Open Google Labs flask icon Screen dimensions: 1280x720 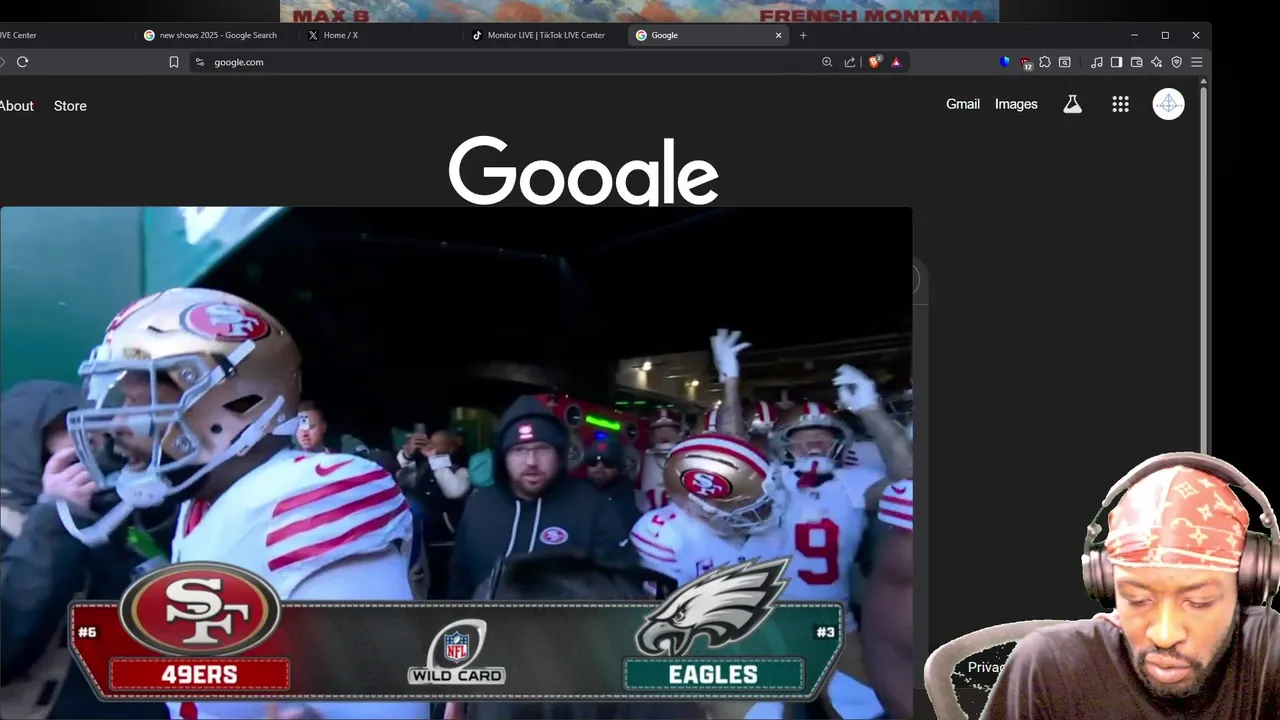tap(1072, 104)
